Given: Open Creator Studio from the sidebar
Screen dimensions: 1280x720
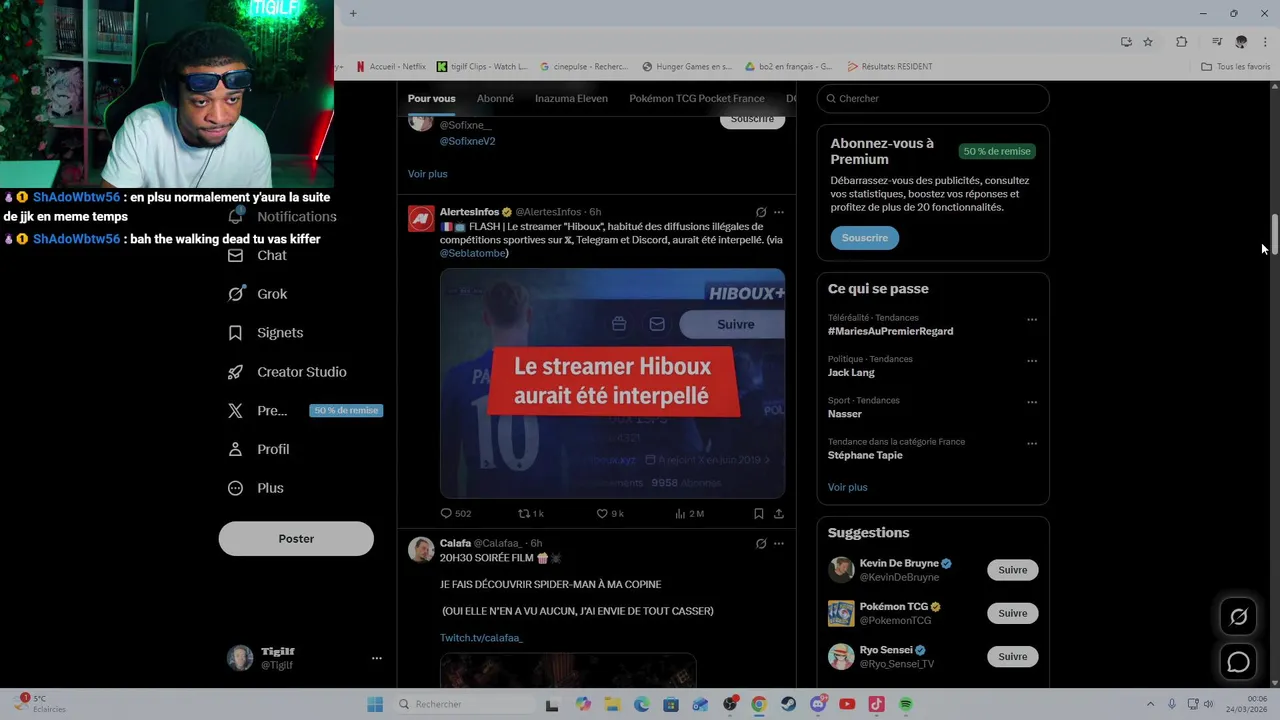Looking at the screenshot, I should (287, 372).
